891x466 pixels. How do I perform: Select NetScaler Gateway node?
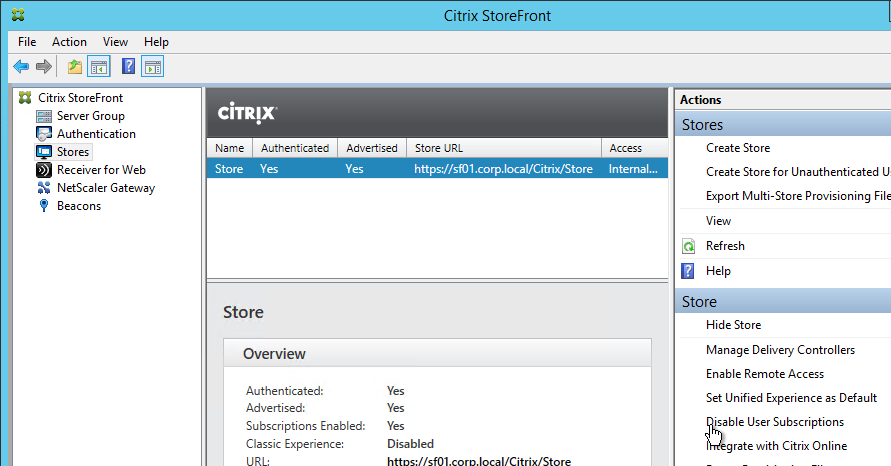coord(106,188)
